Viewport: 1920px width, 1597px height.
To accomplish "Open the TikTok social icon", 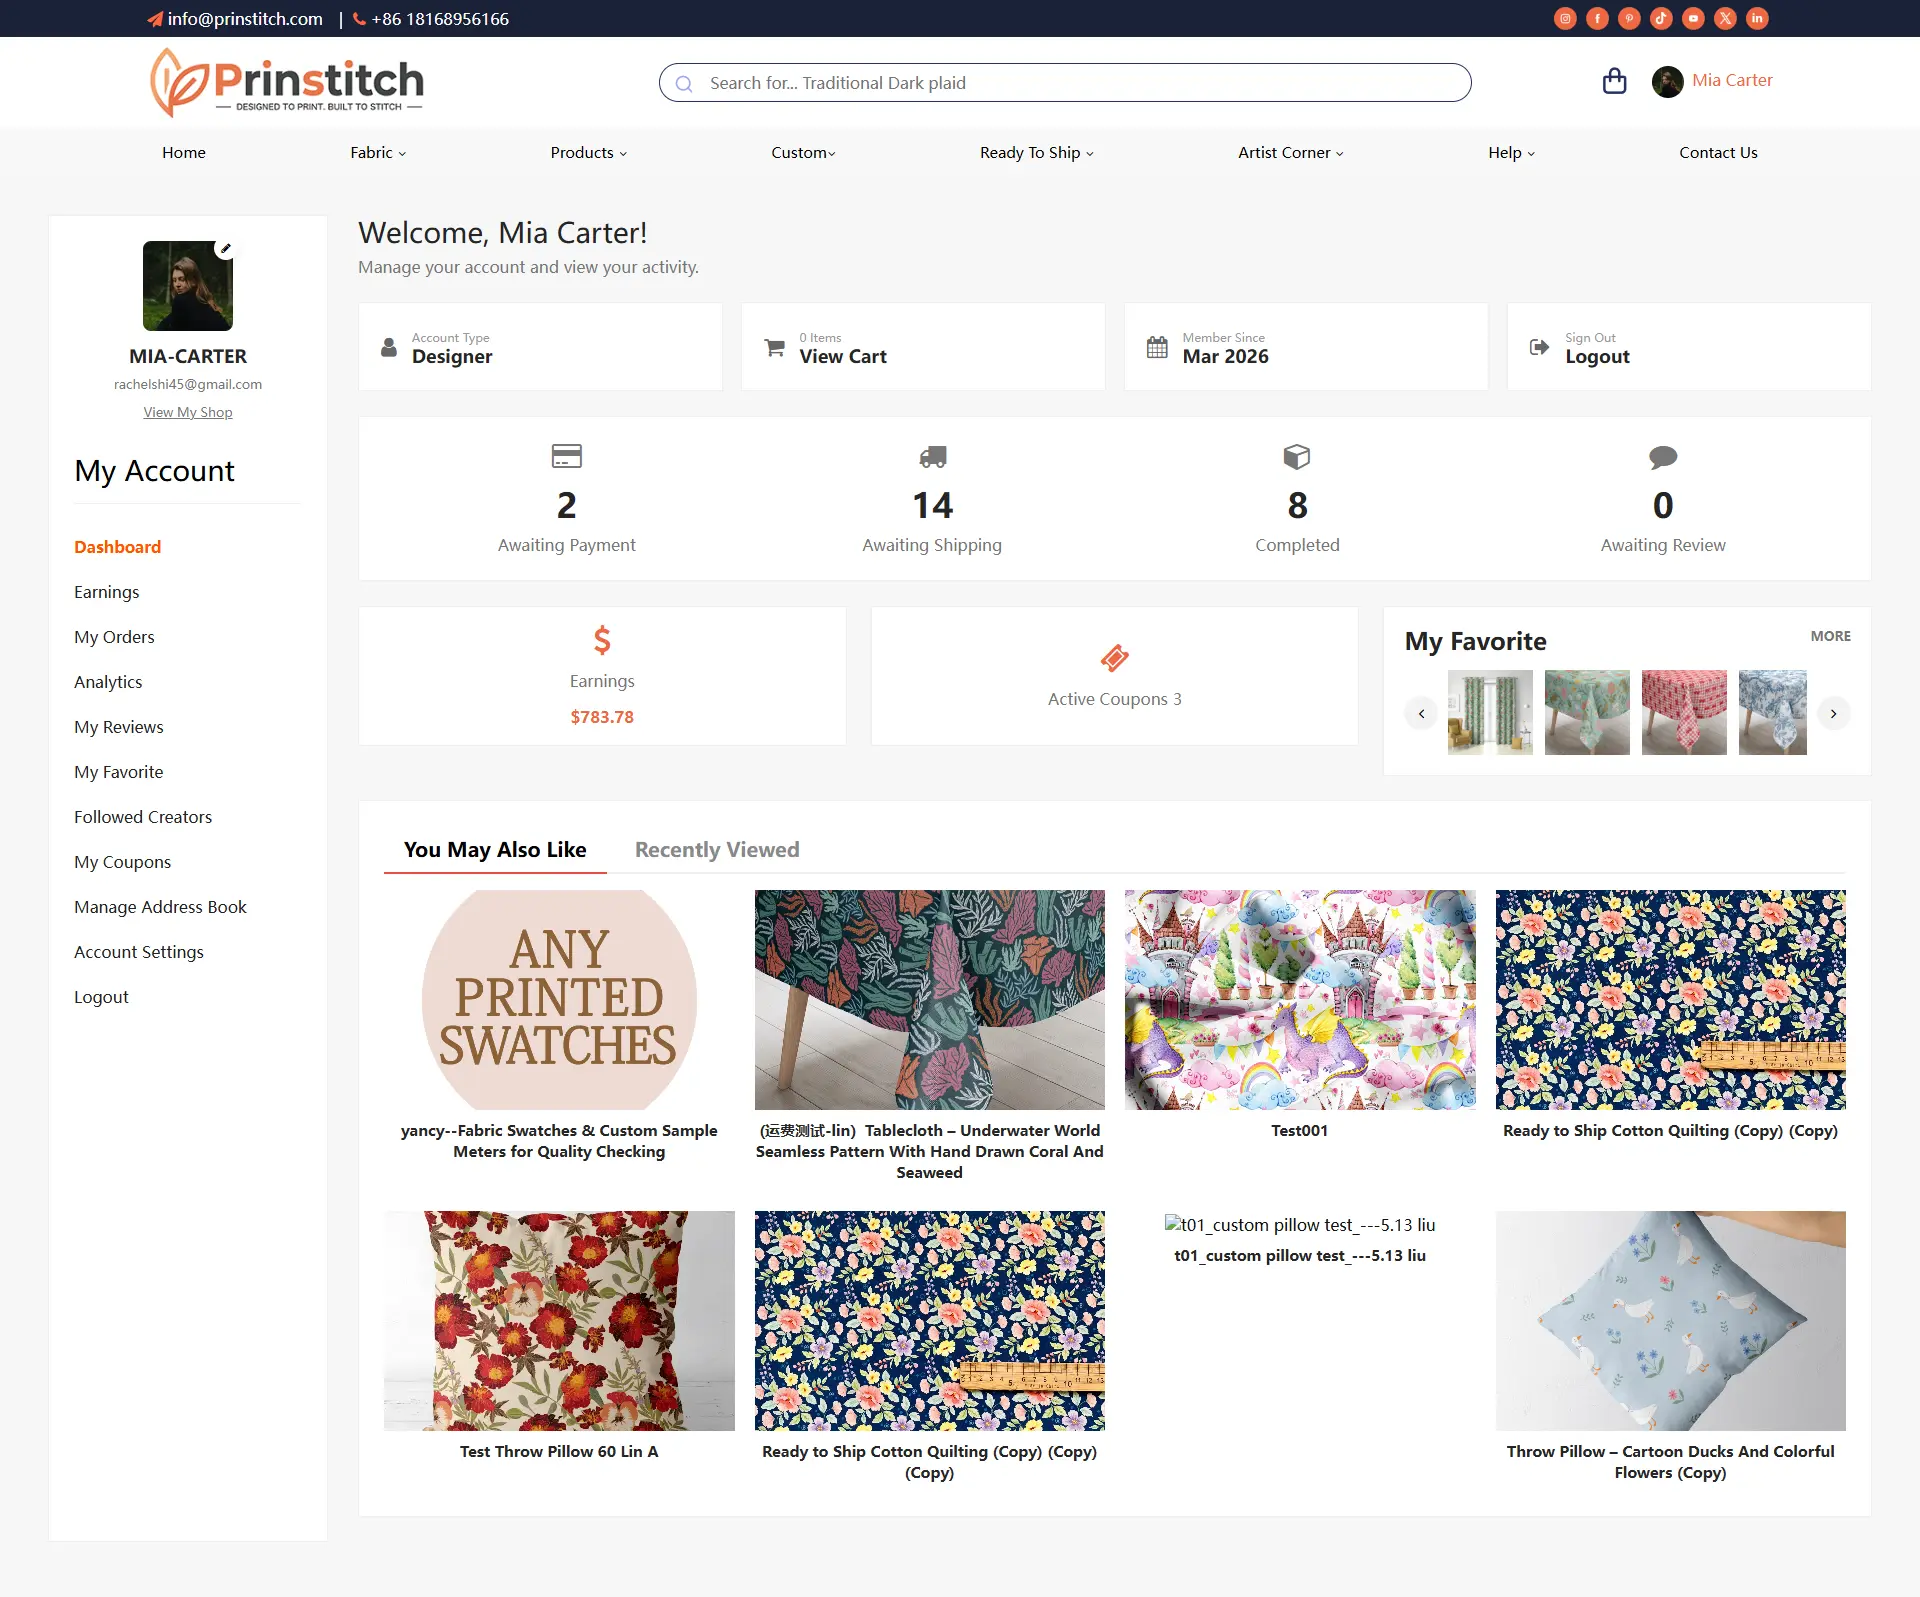I will click(1661, 18).
